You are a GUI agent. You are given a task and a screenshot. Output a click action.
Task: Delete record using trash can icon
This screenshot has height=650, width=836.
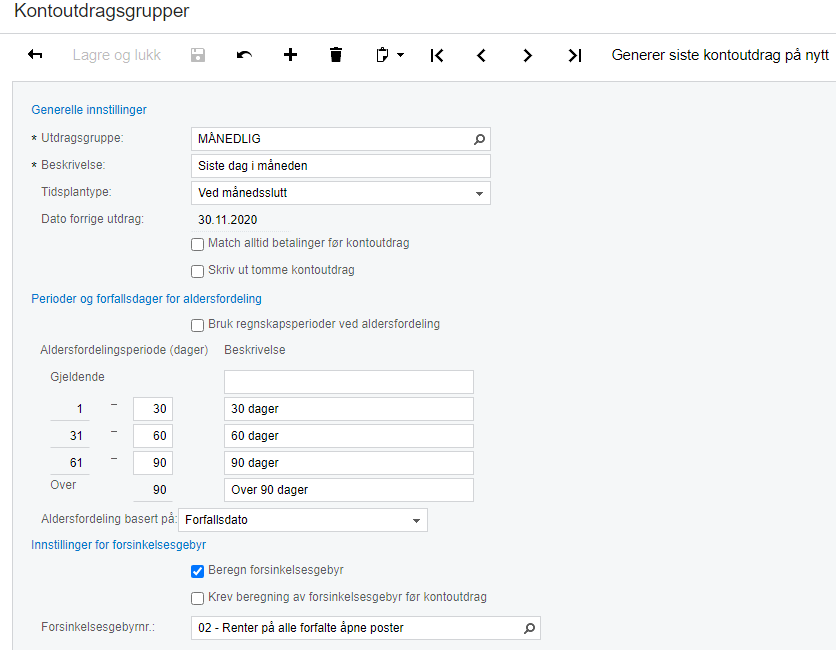pos(336,55)
